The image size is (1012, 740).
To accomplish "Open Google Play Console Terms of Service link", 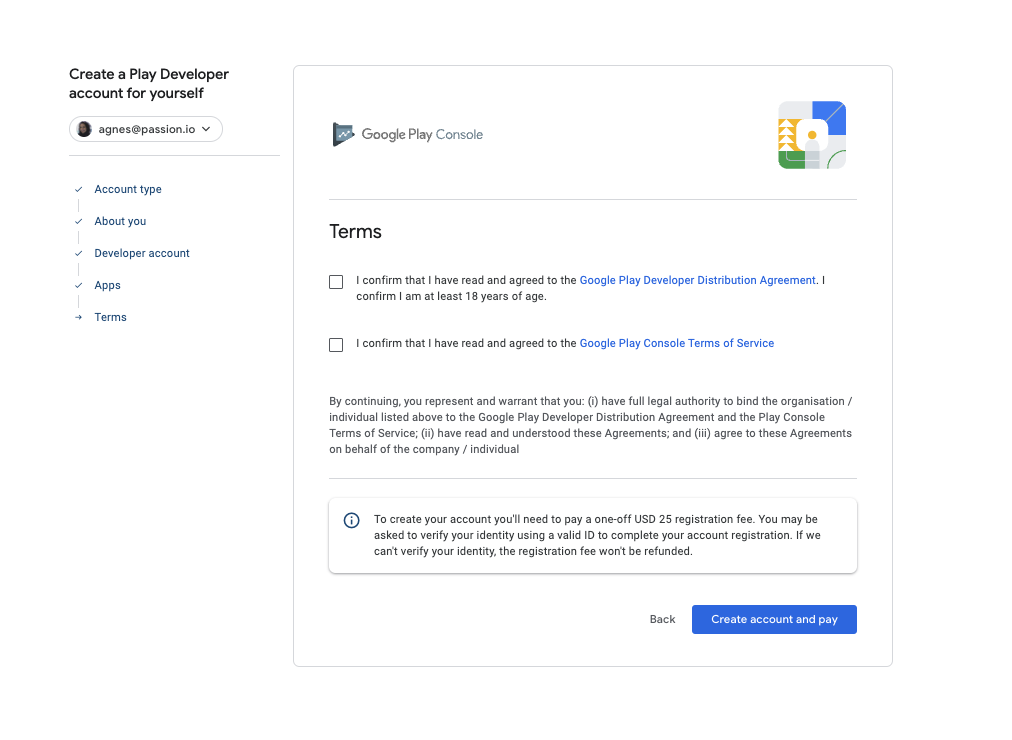I will (676, 343).
